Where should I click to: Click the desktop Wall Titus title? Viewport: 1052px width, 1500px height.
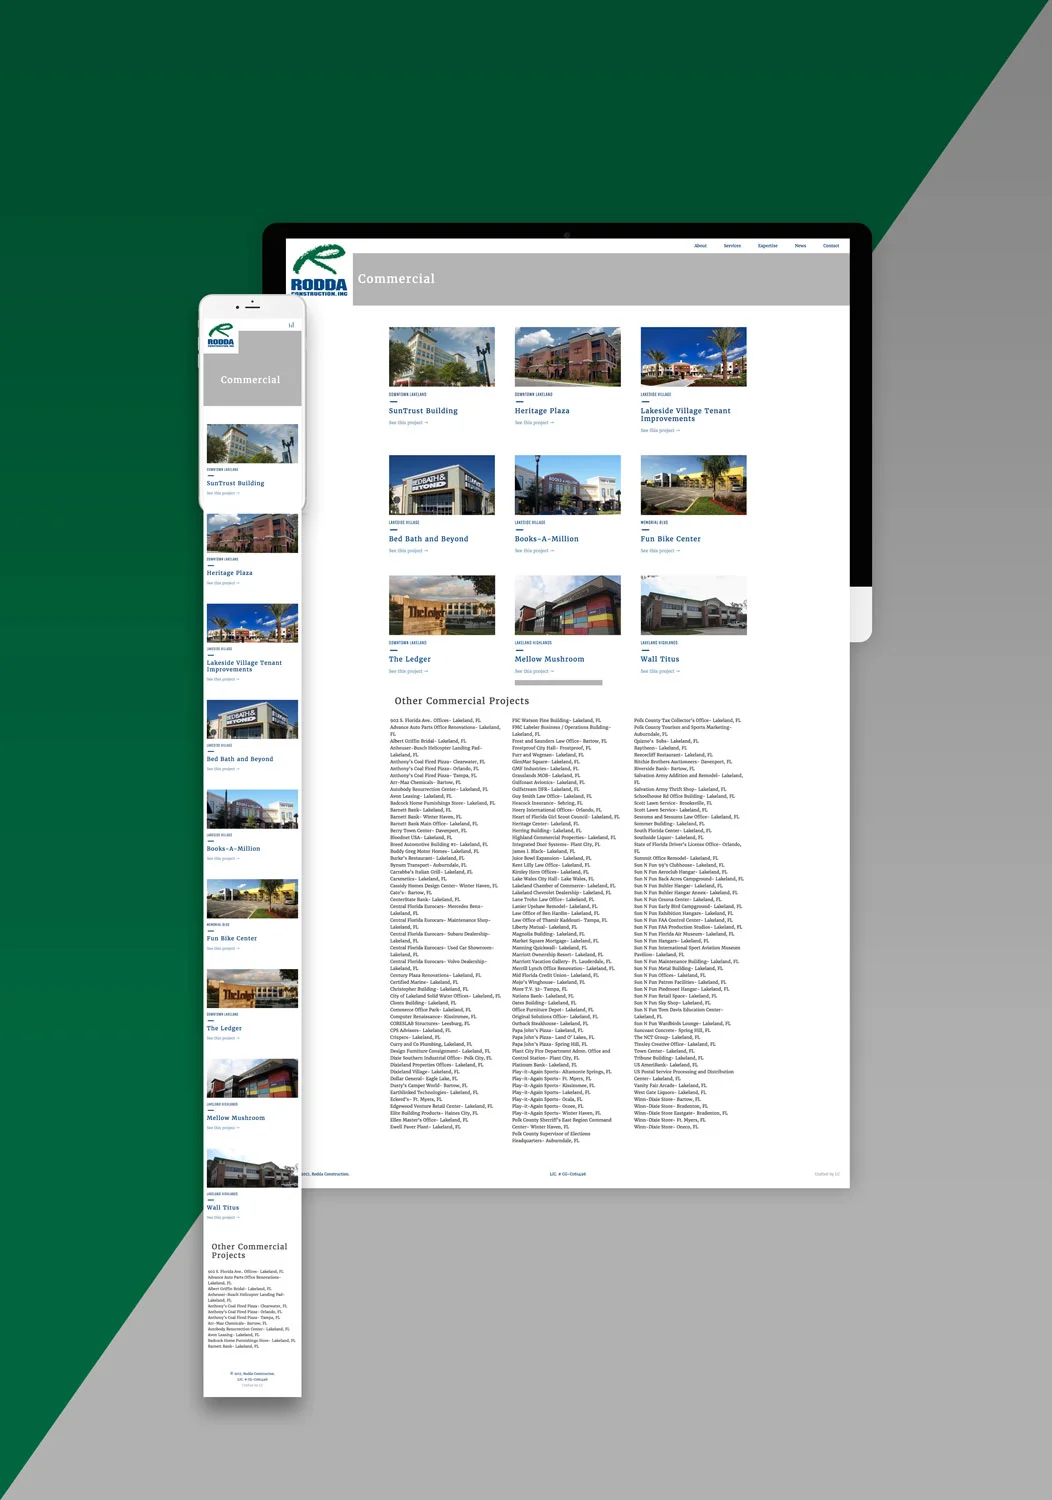coord(660,659)
